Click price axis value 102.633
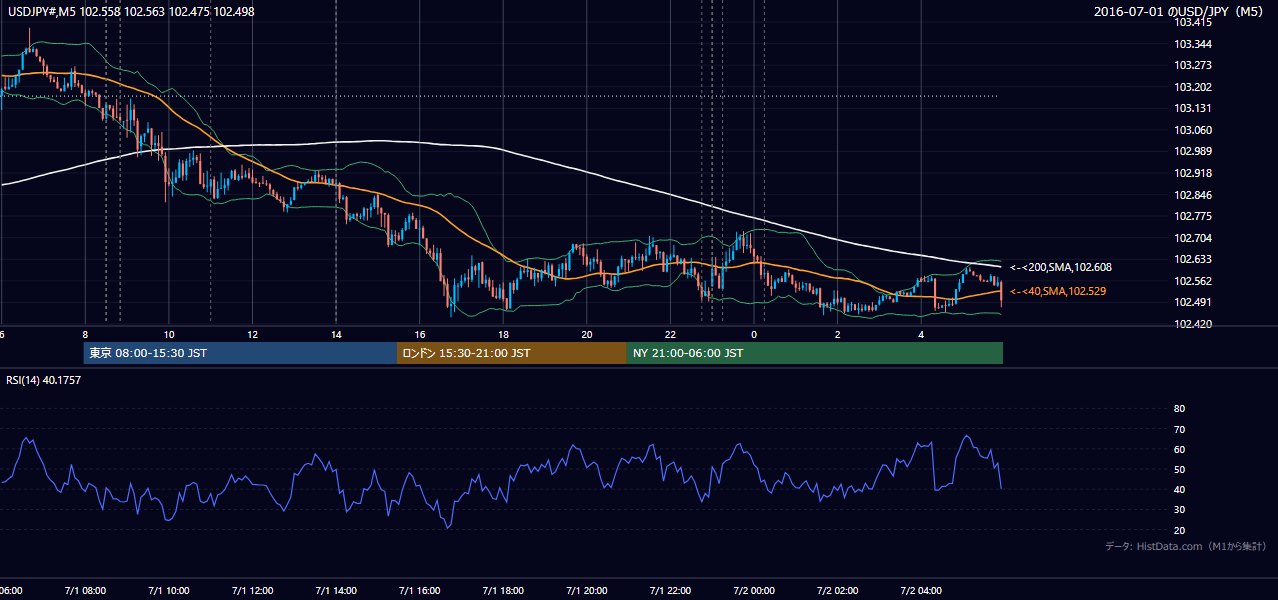Viewport: 1278px width, 600px height. [1193, 259]
